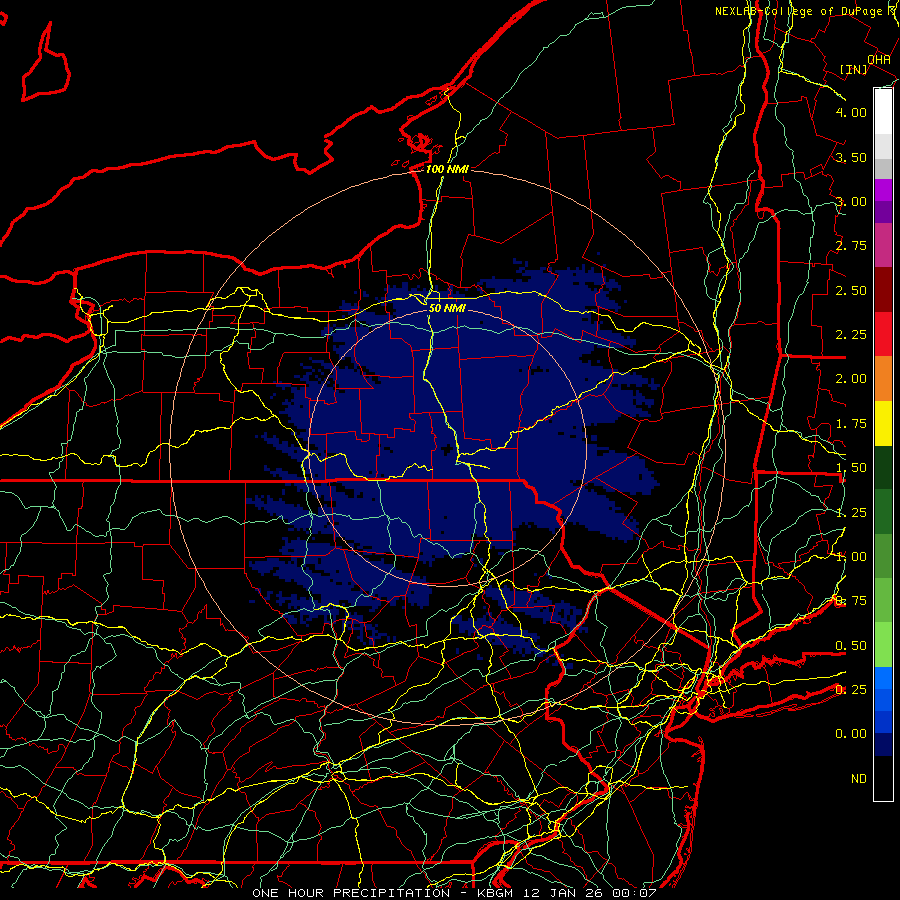Click the ND legend label
The width and height of the screenshot is (900, 900).
(x=859, y=779)
